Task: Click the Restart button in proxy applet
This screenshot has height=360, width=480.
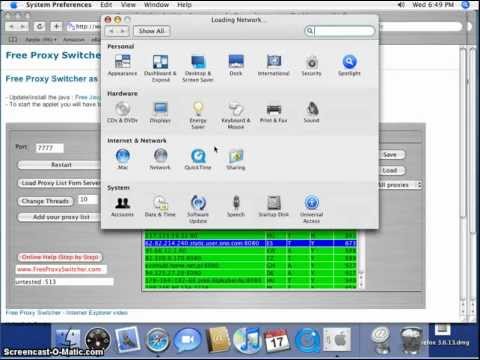Action: tap(61, 165)
